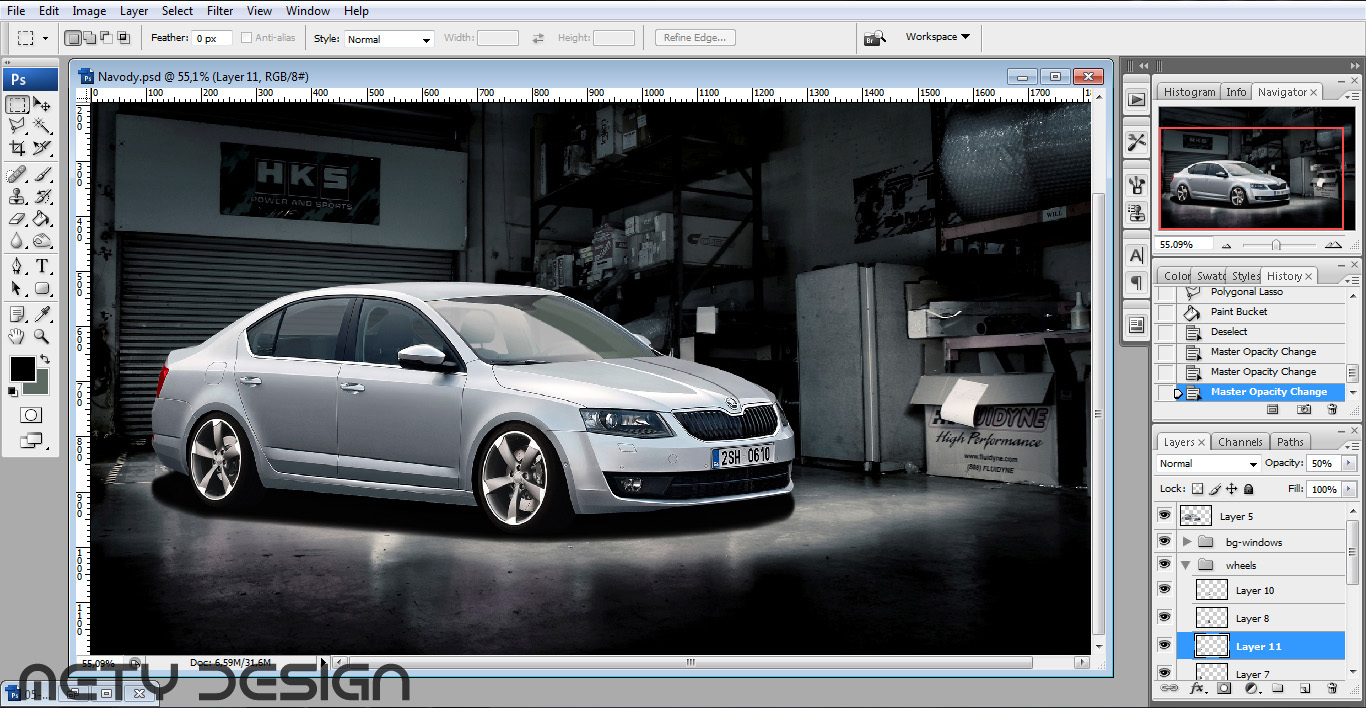The image size is (1366, 708).
Task: Swap foreground and background colors
Action: (44, 359)
